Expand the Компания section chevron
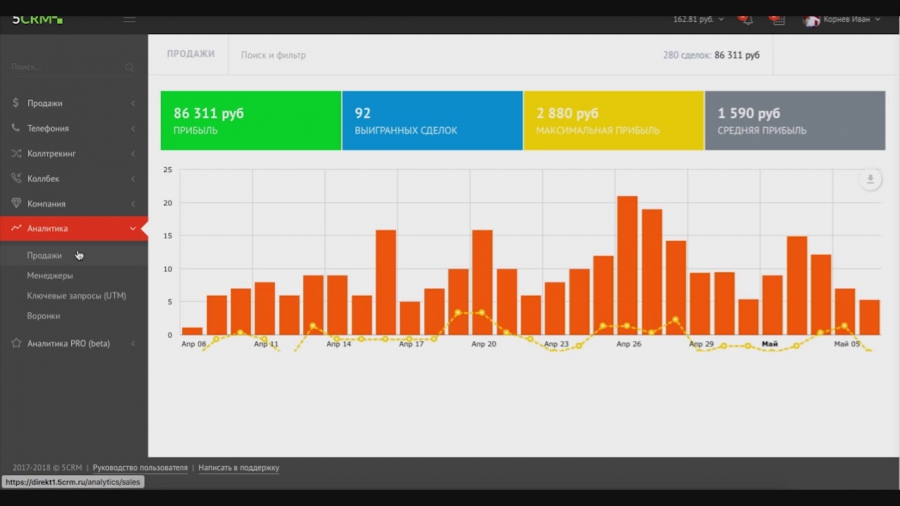 (x=133, y=204)
